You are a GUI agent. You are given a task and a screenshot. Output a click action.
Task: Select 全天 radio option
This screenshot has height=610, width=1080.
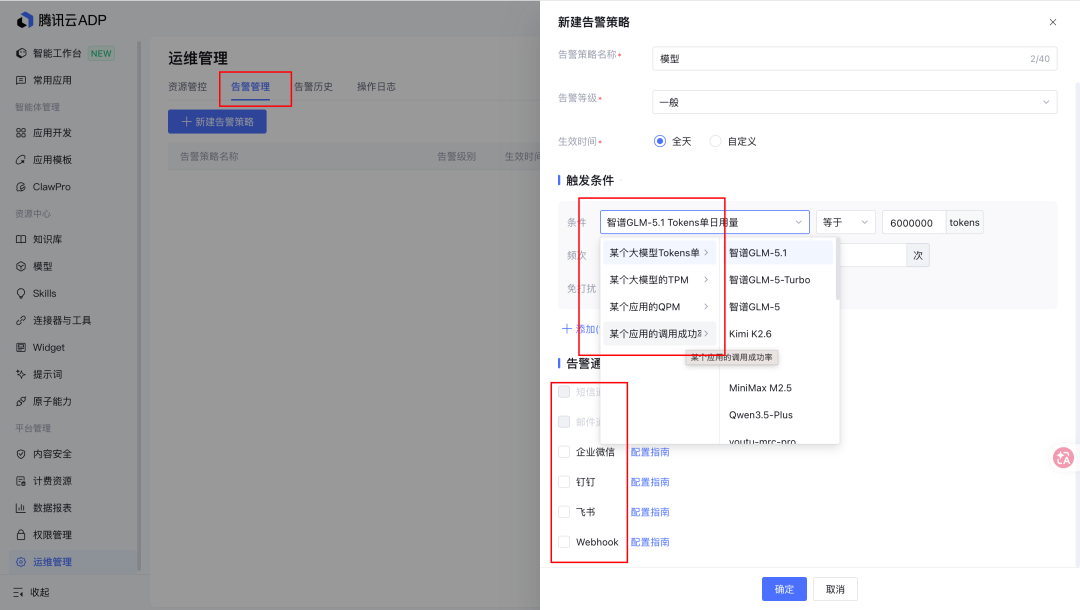point(660,141)
